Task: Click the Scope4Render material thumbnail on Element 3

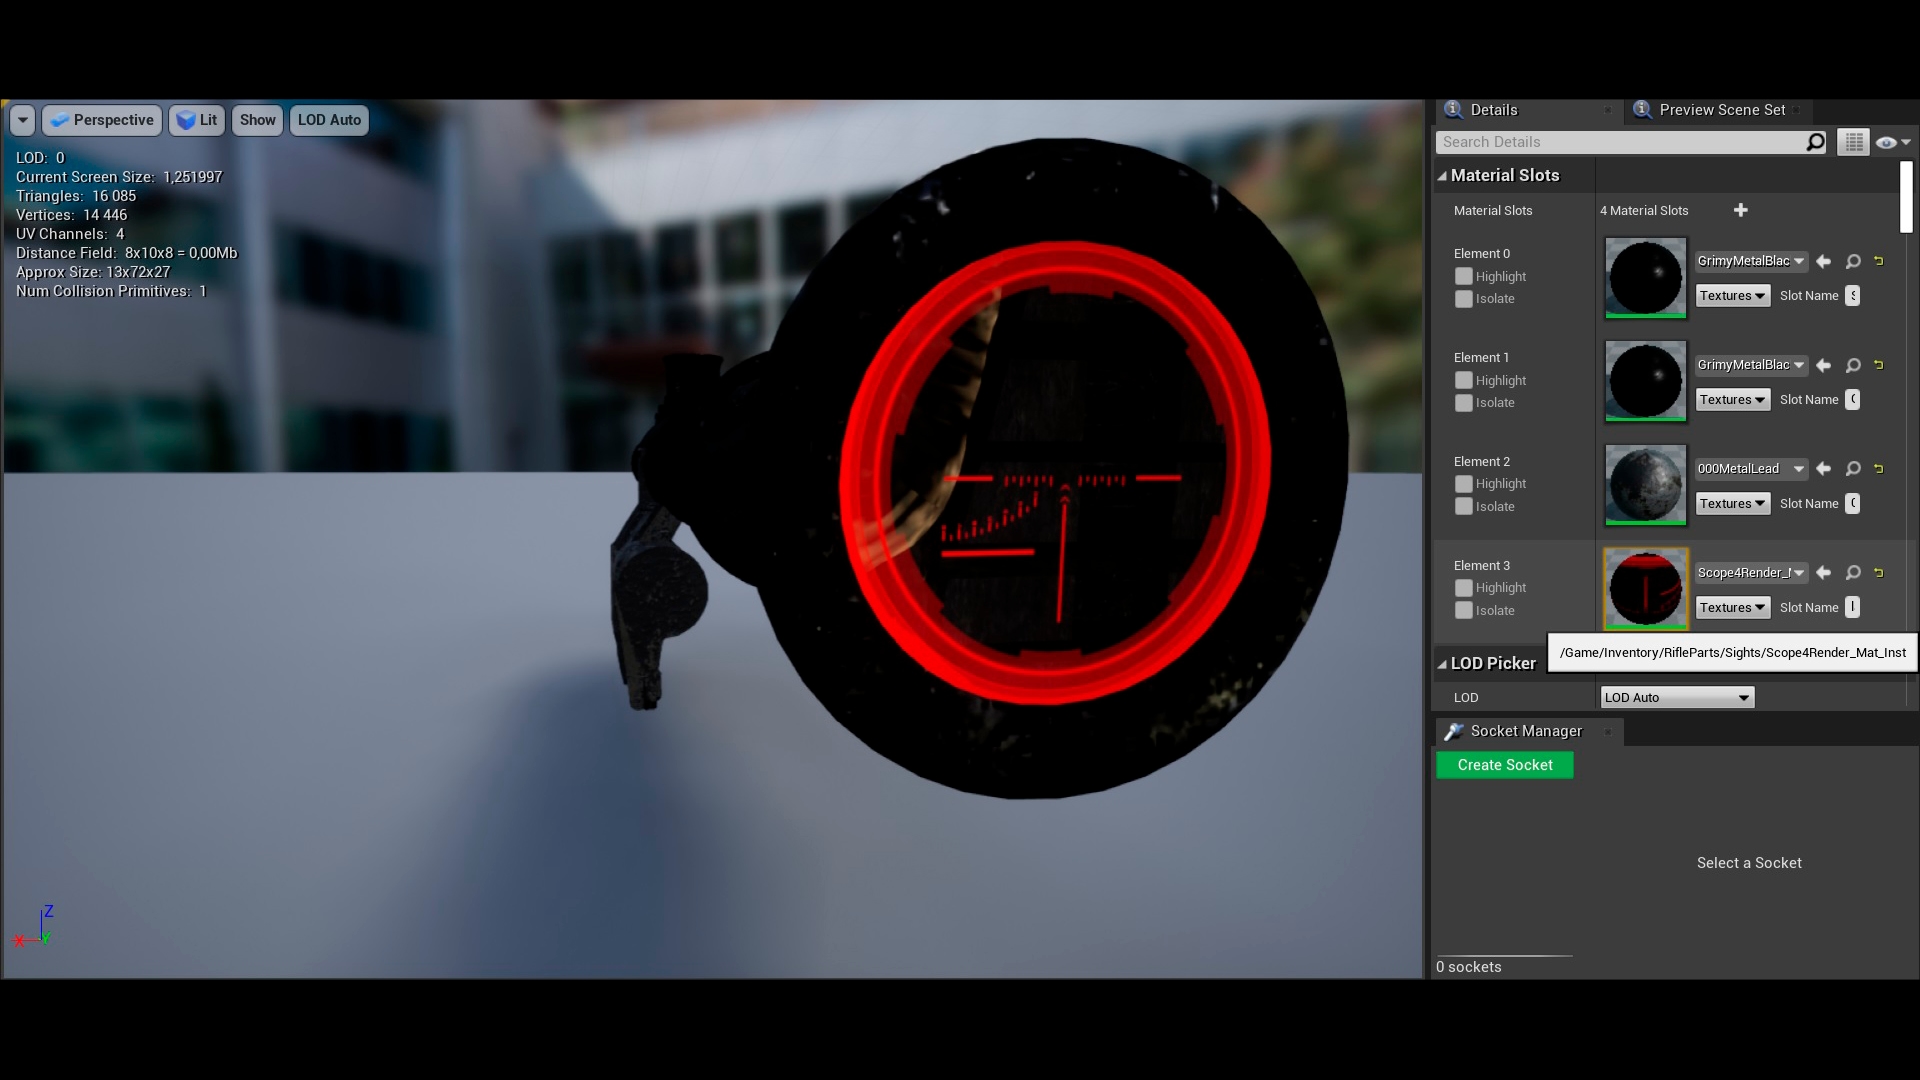Action: (1644, 588)
